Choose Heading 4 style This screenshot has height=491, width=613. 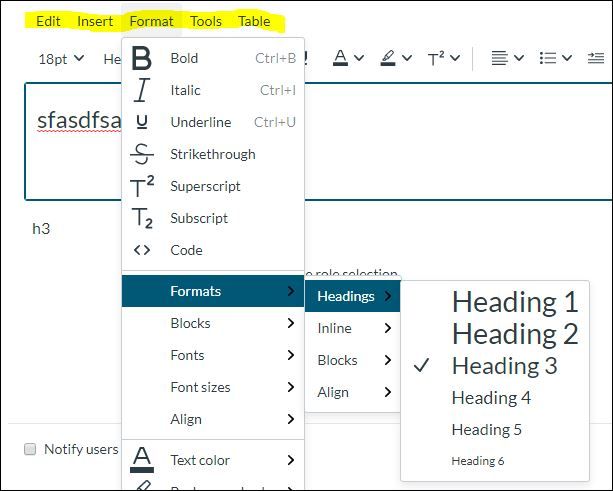tap(491, 397)
